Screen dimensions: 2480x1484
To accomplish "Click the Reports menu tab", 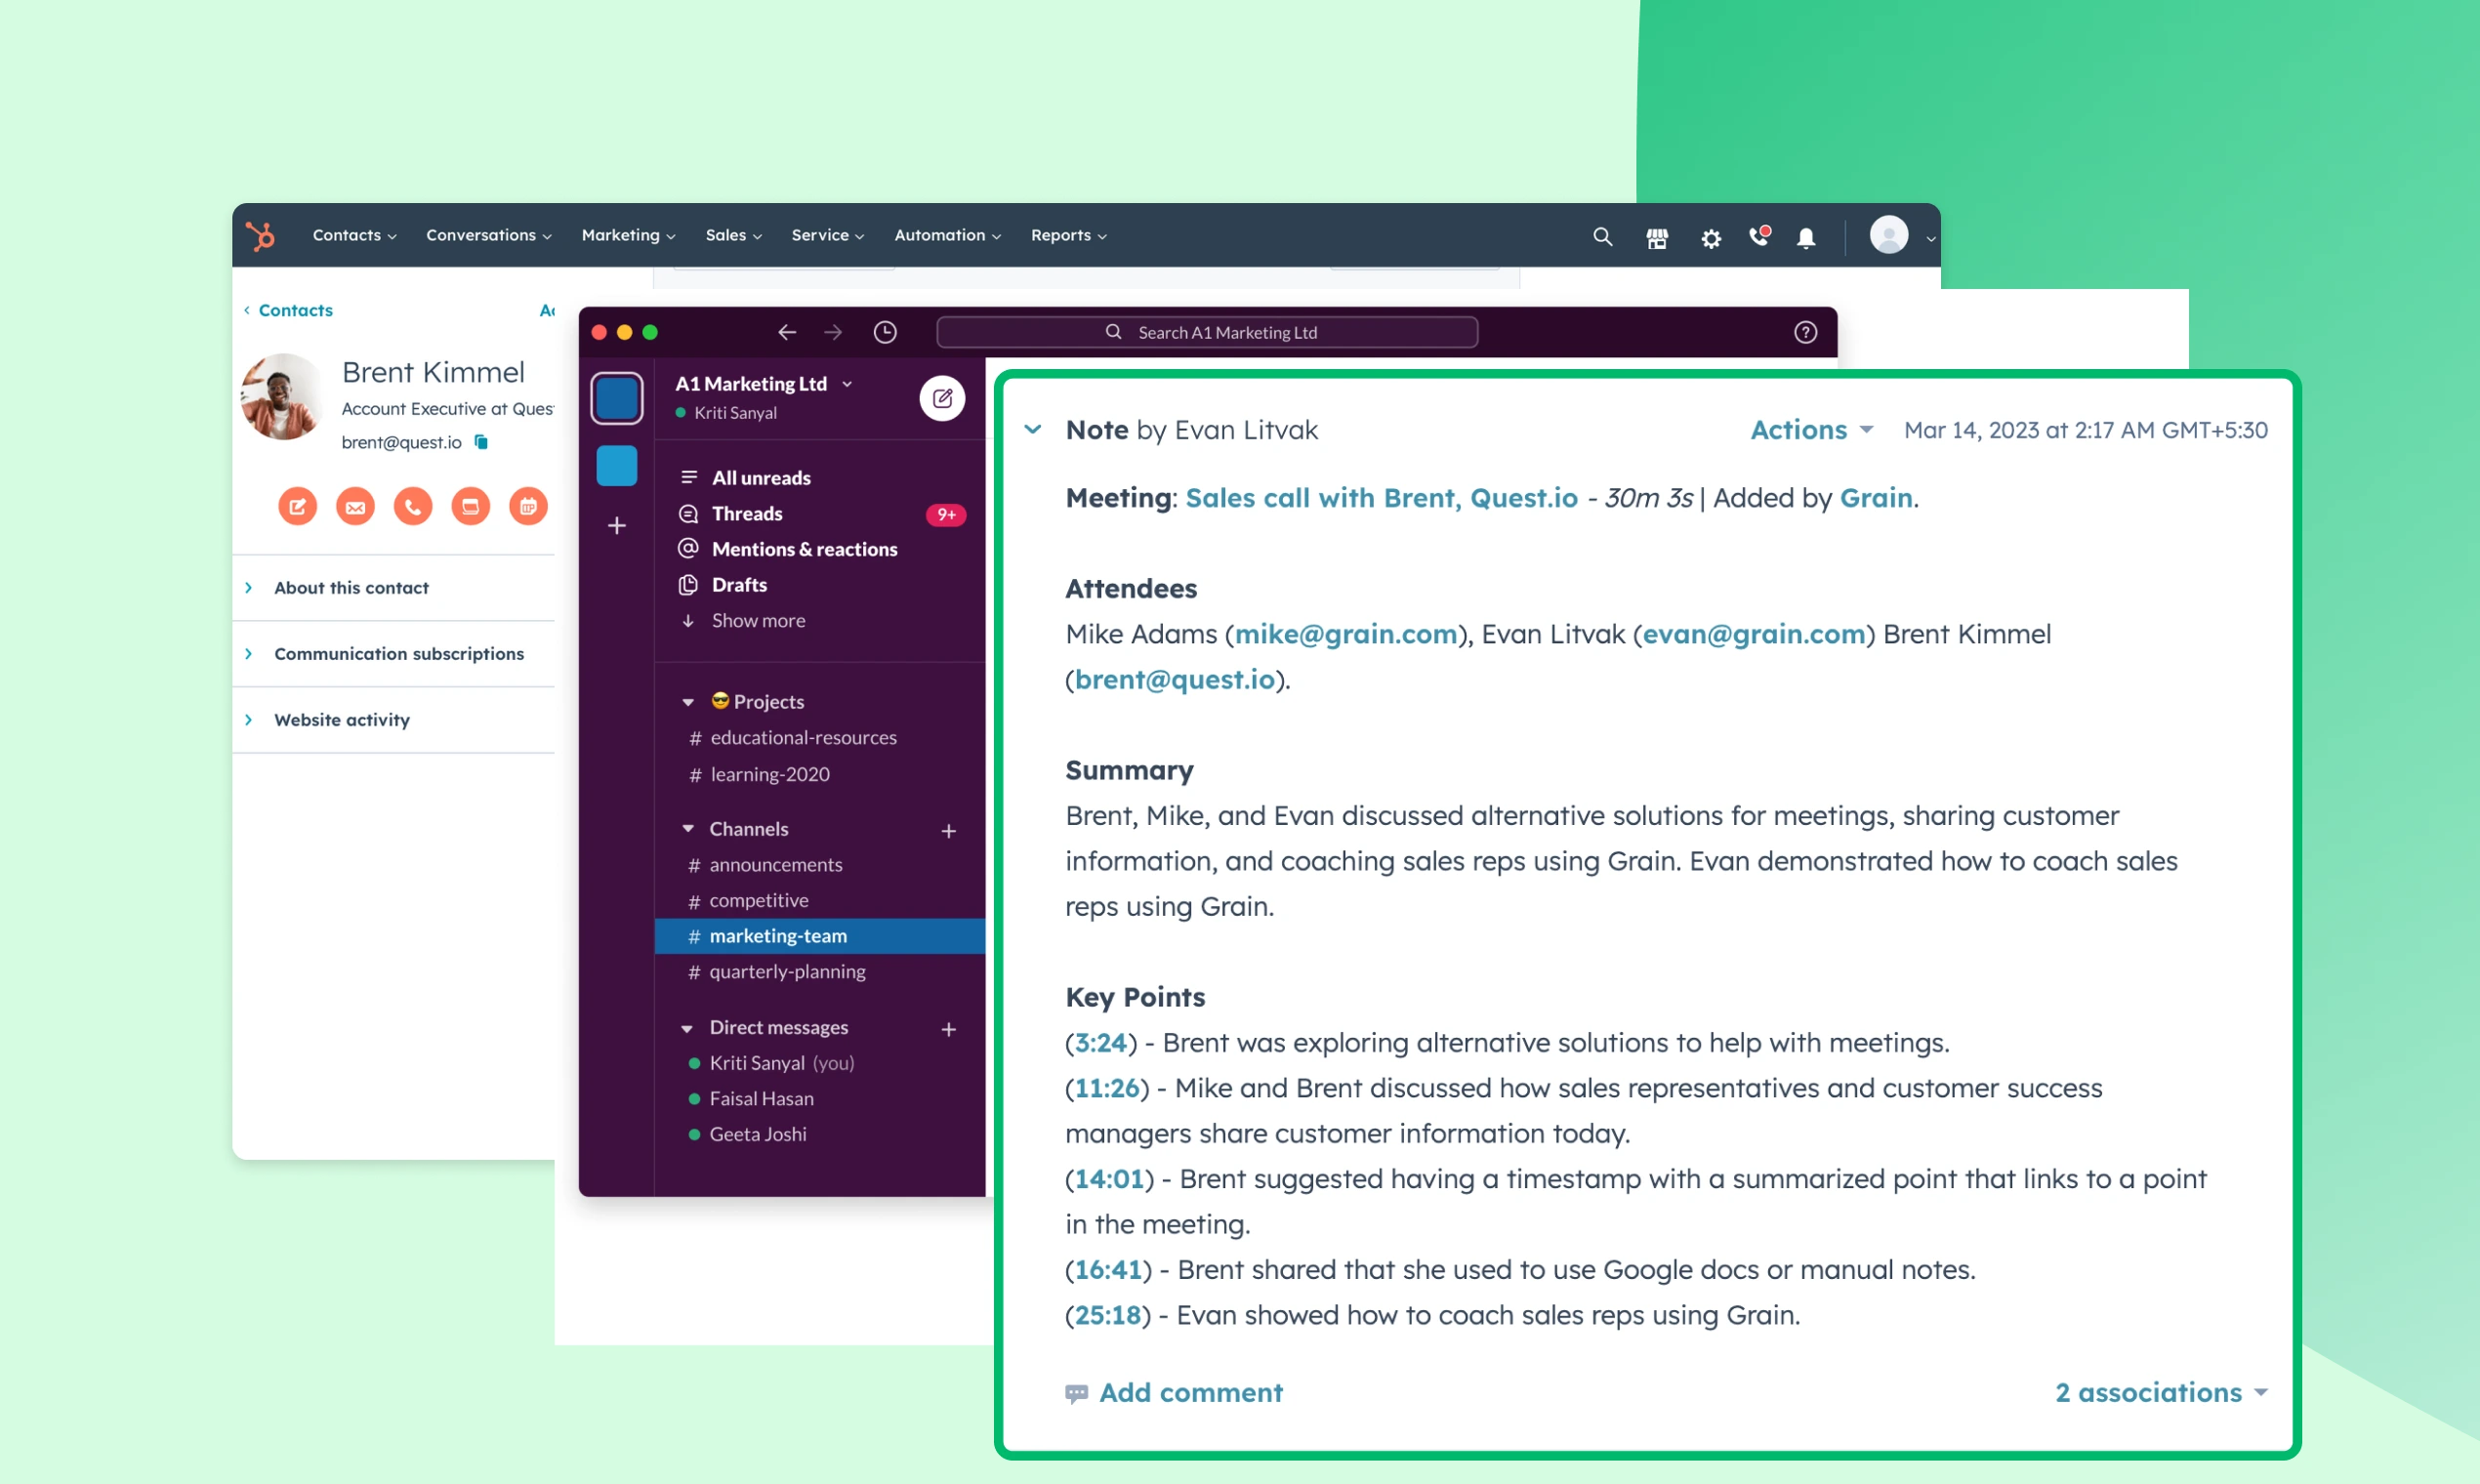I will click(1065, 233).
